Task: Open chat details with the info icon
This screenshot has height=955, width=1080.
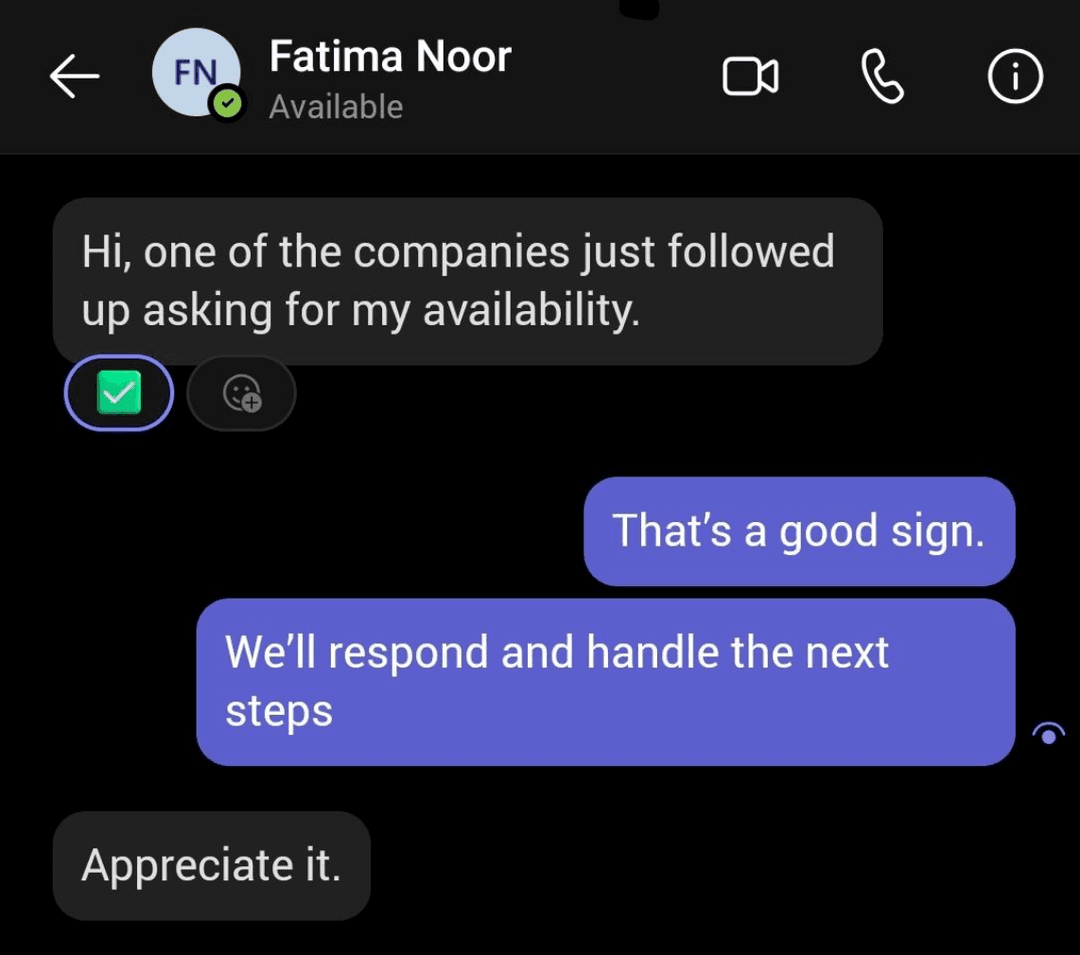Action: click(1015, 77)
